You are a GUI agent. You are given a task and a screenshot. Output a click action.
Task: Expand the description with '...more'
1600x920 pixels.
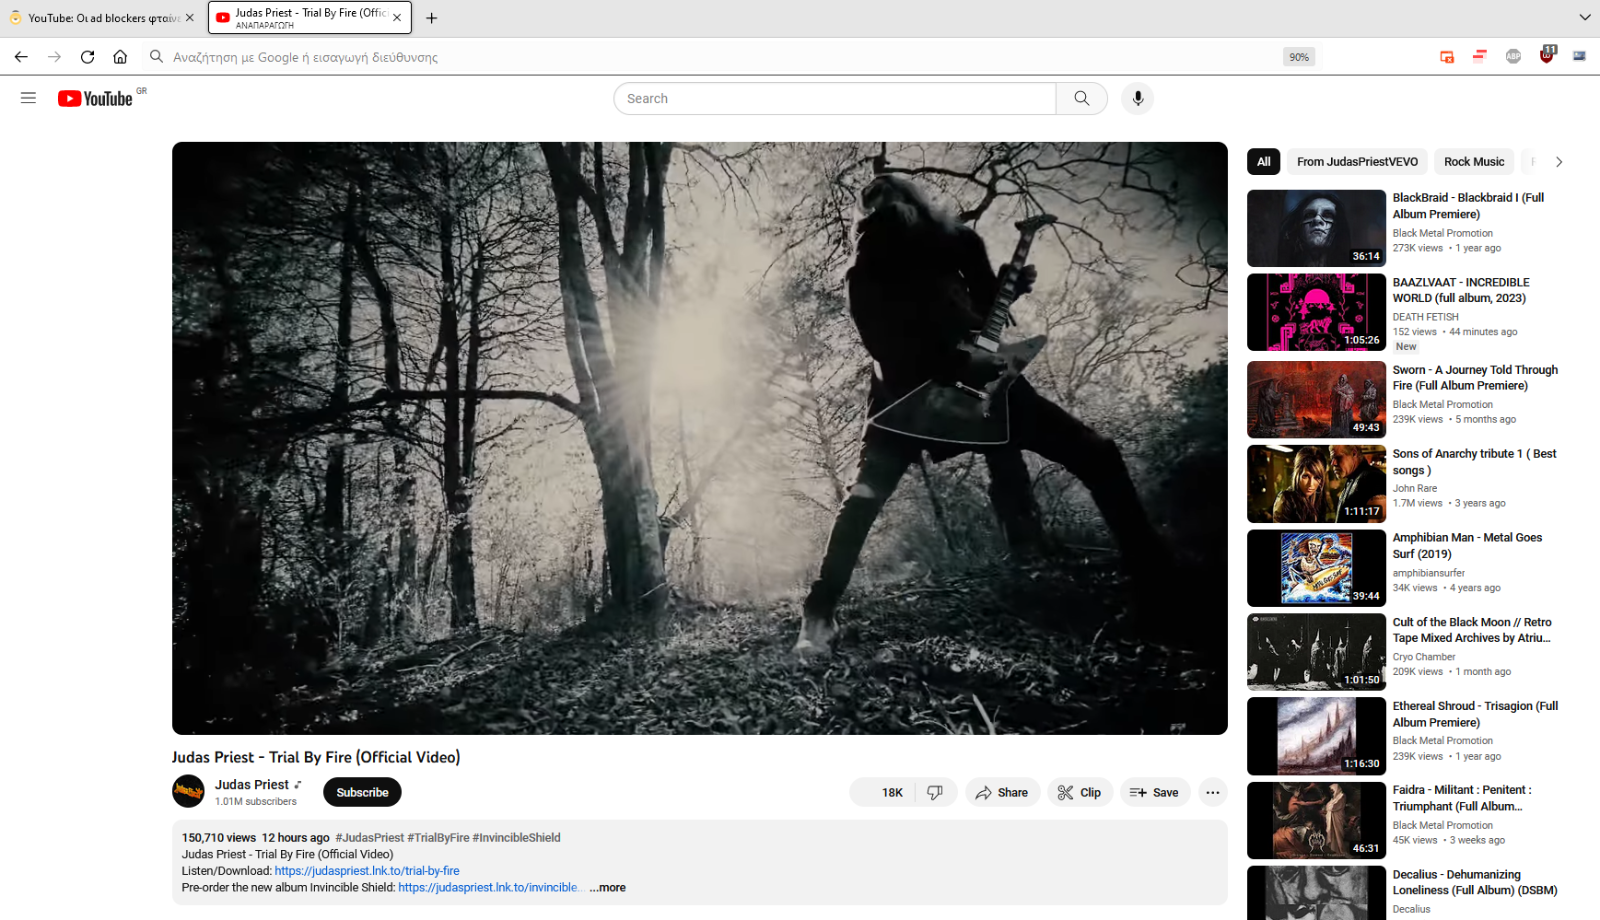pos(608,888)
